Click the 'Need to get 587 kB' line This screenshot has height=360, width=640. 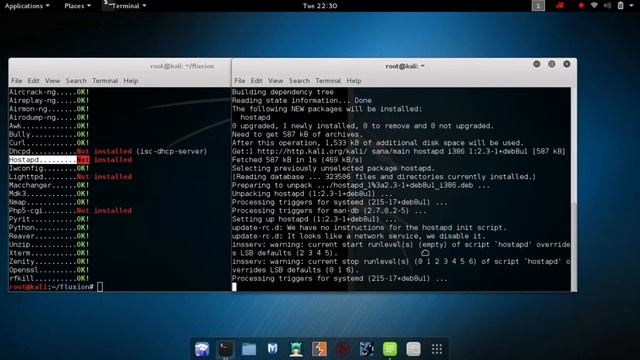point(297,134)
